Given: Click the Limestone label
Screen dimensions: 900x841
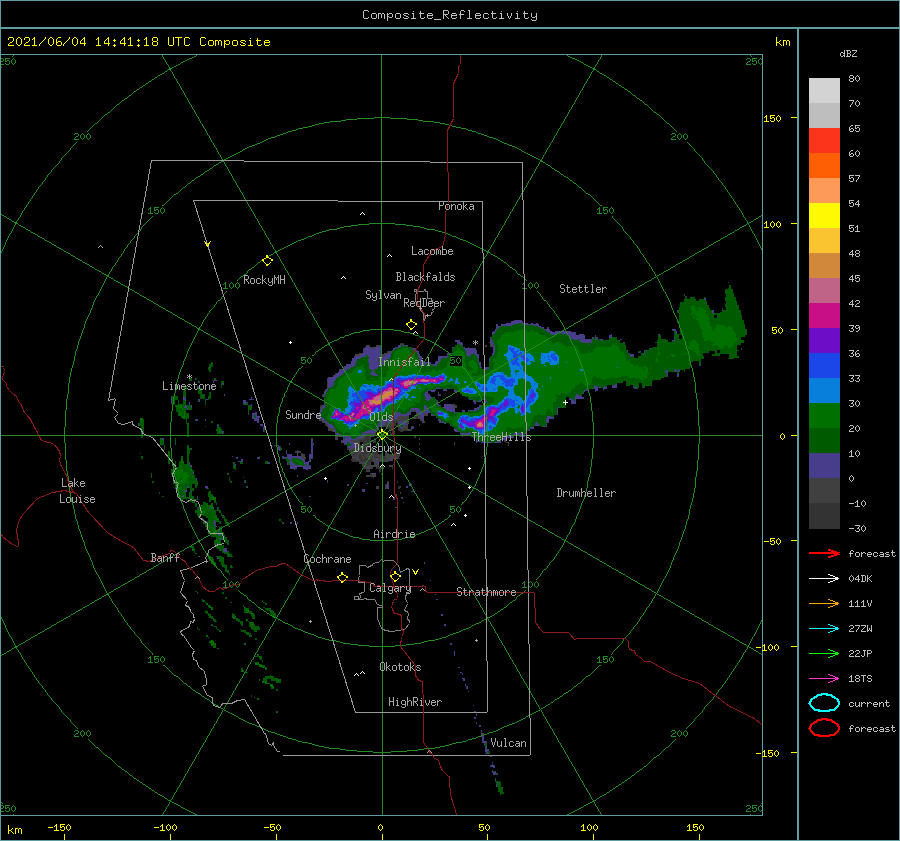Looking at the screenshot, I should tap(189, 386).
